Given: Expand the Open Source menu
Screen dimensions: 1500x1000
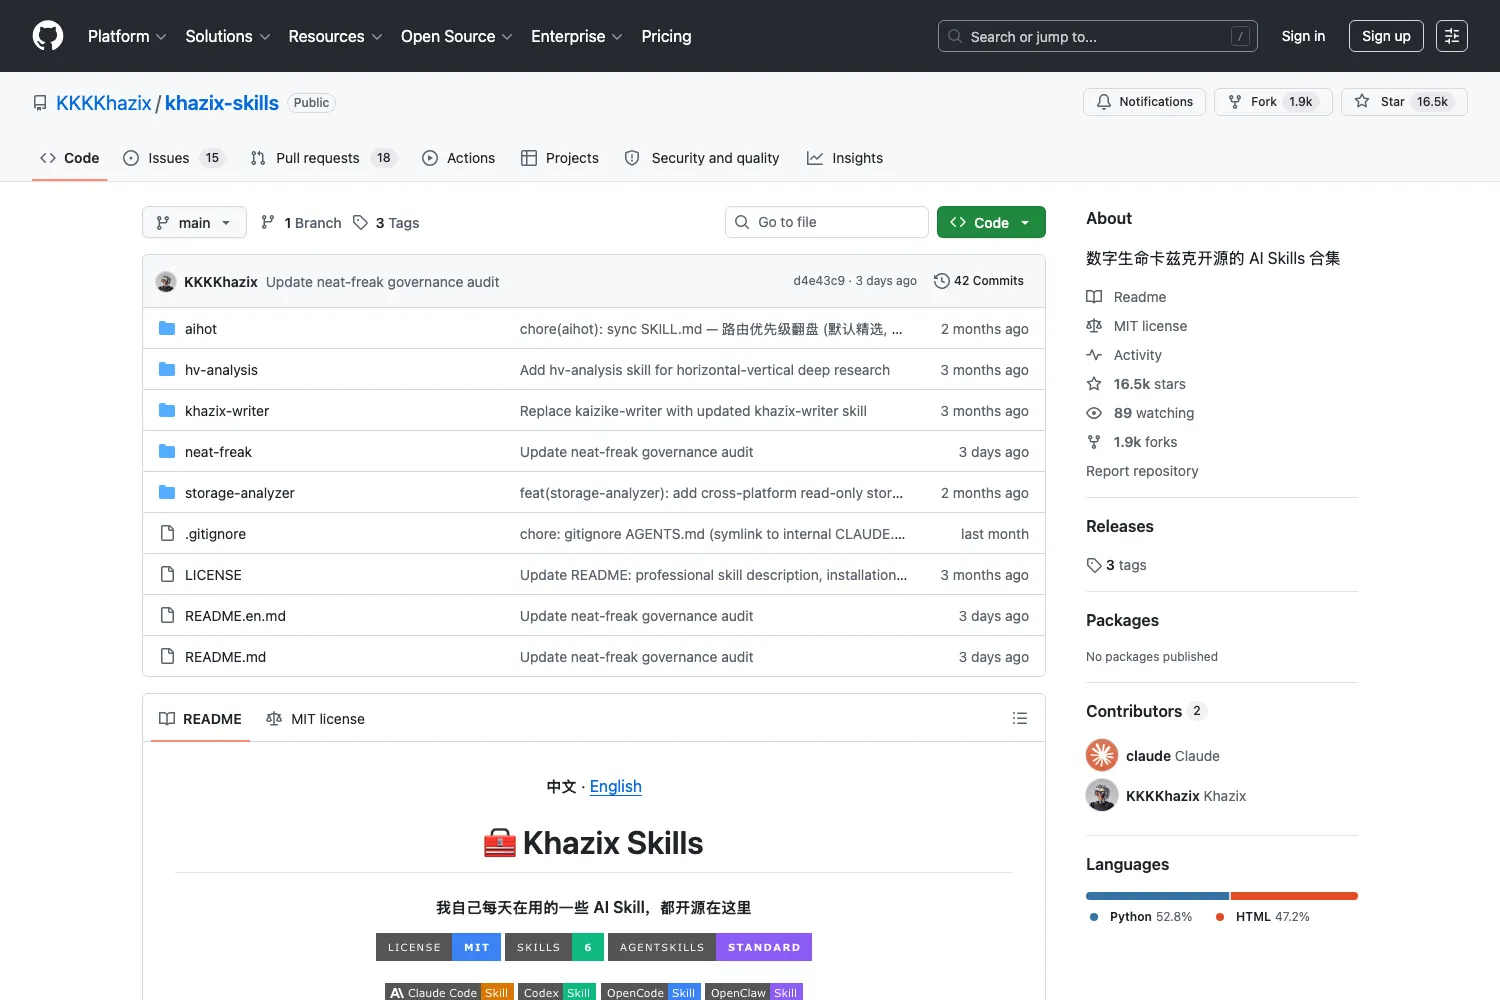Looking at the screenshot, I should 457,36.
